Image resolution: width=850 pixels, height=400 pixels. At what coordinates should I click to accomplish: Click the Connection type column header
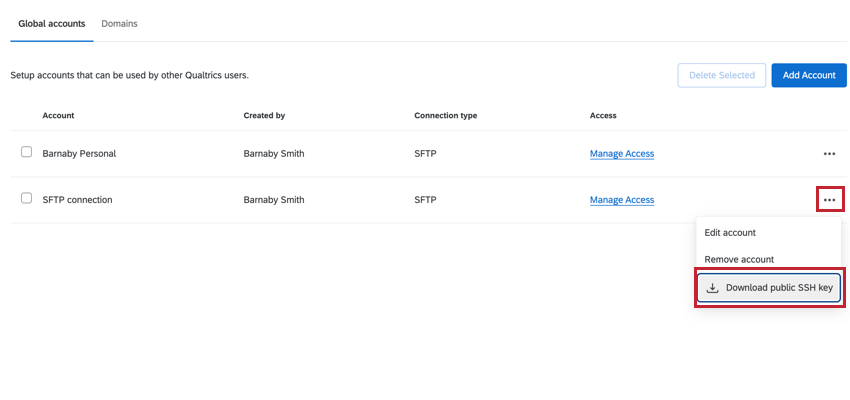pos(445,116)
